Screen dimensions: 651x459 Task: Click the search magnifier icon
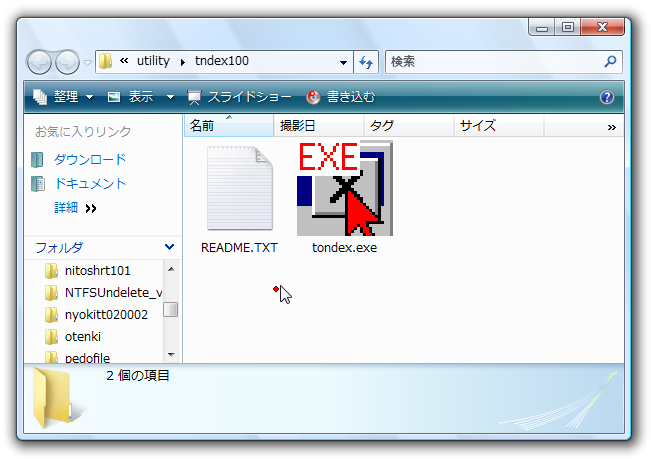point(610,62)
